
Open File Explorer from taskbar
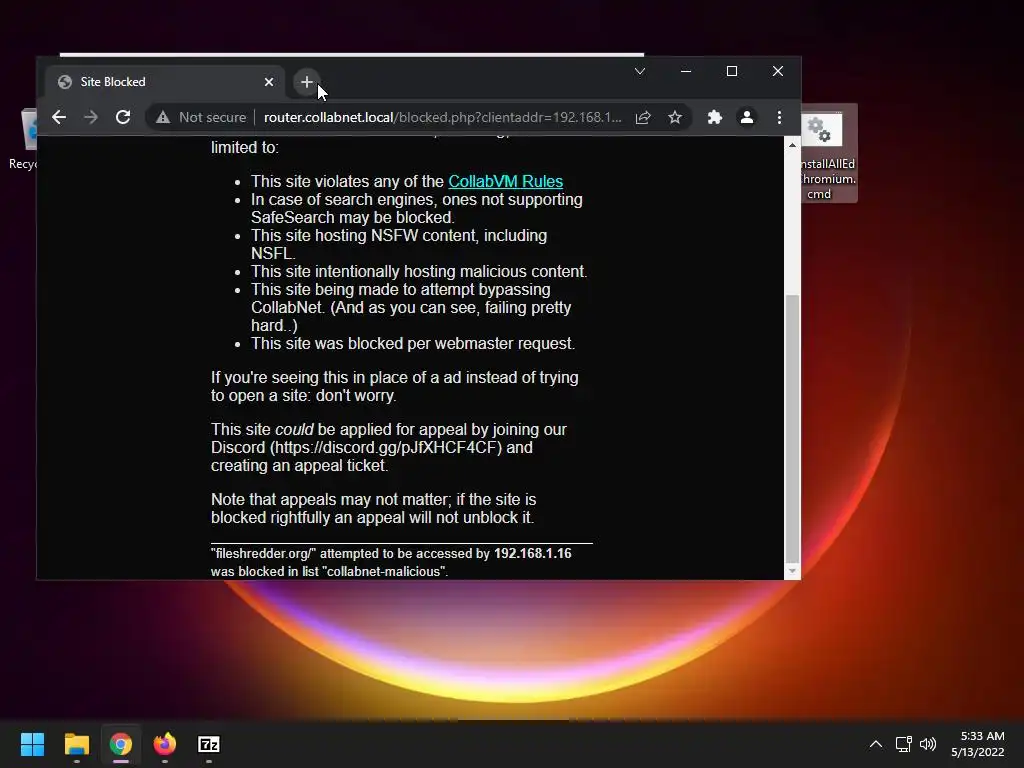[x=76, y=744]
